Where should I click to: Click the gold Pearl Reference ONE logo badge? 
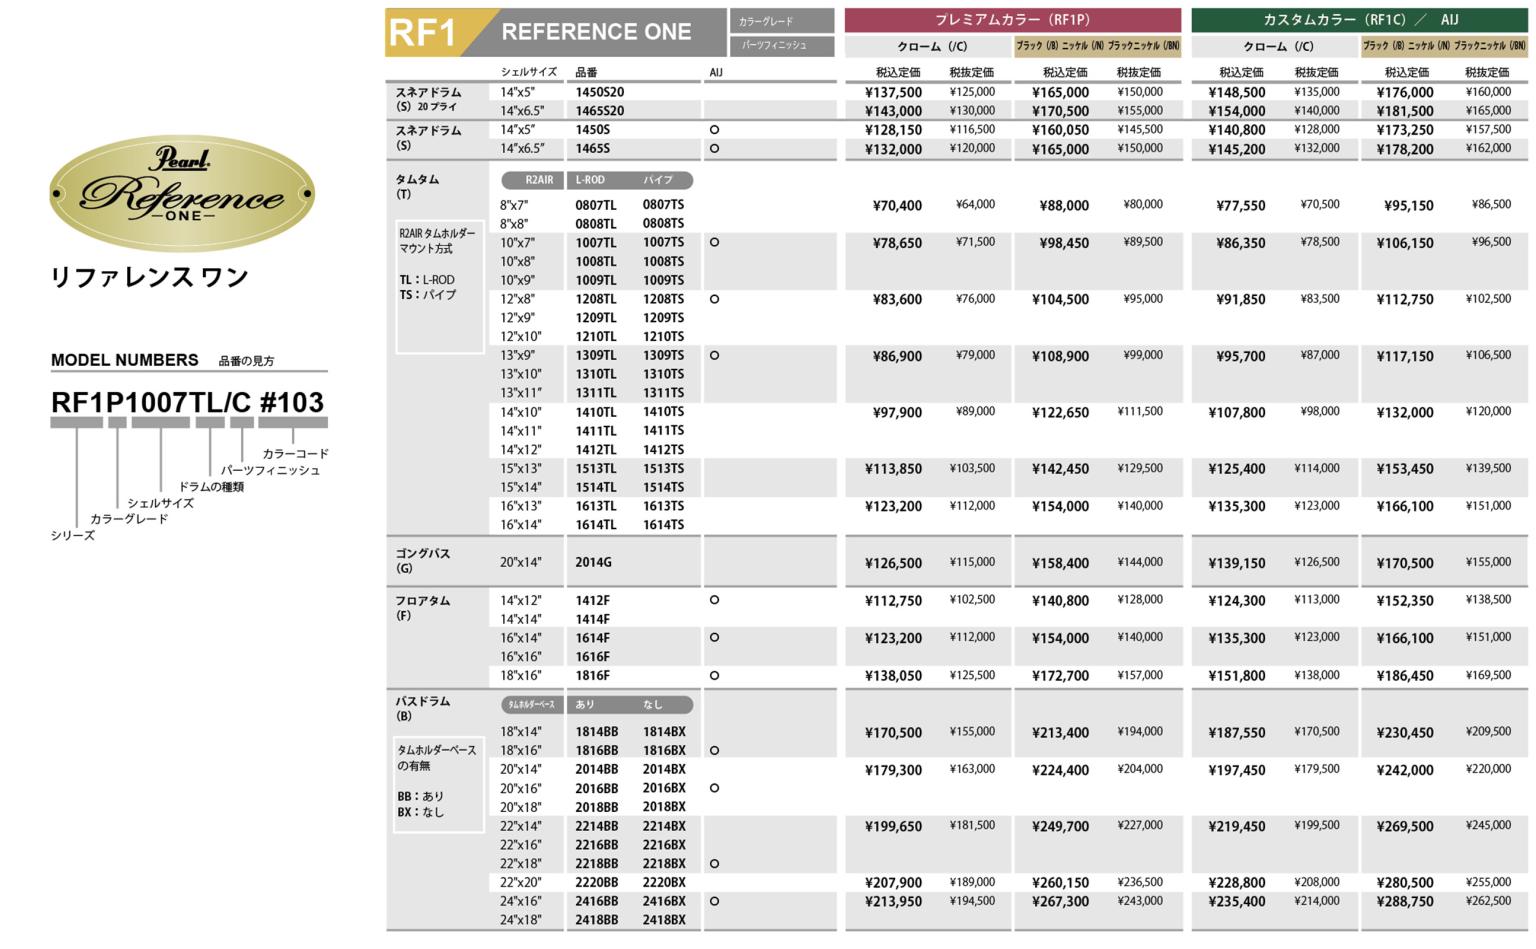[x=182, y=193]
